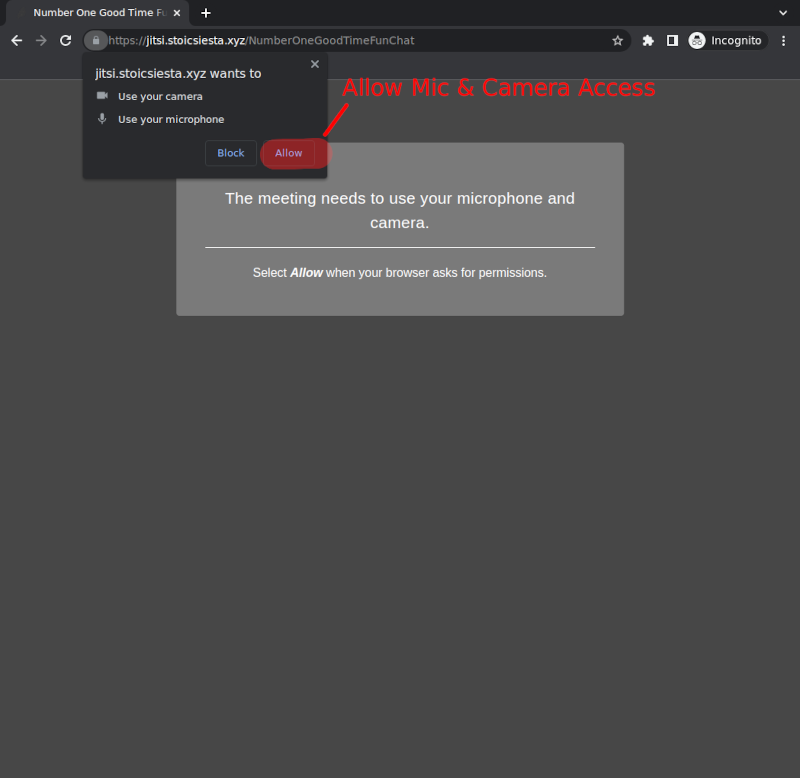Open the Extensions puzzle icon
The height and width of the screenshot is (778, 800).
(x=648, y=41)
